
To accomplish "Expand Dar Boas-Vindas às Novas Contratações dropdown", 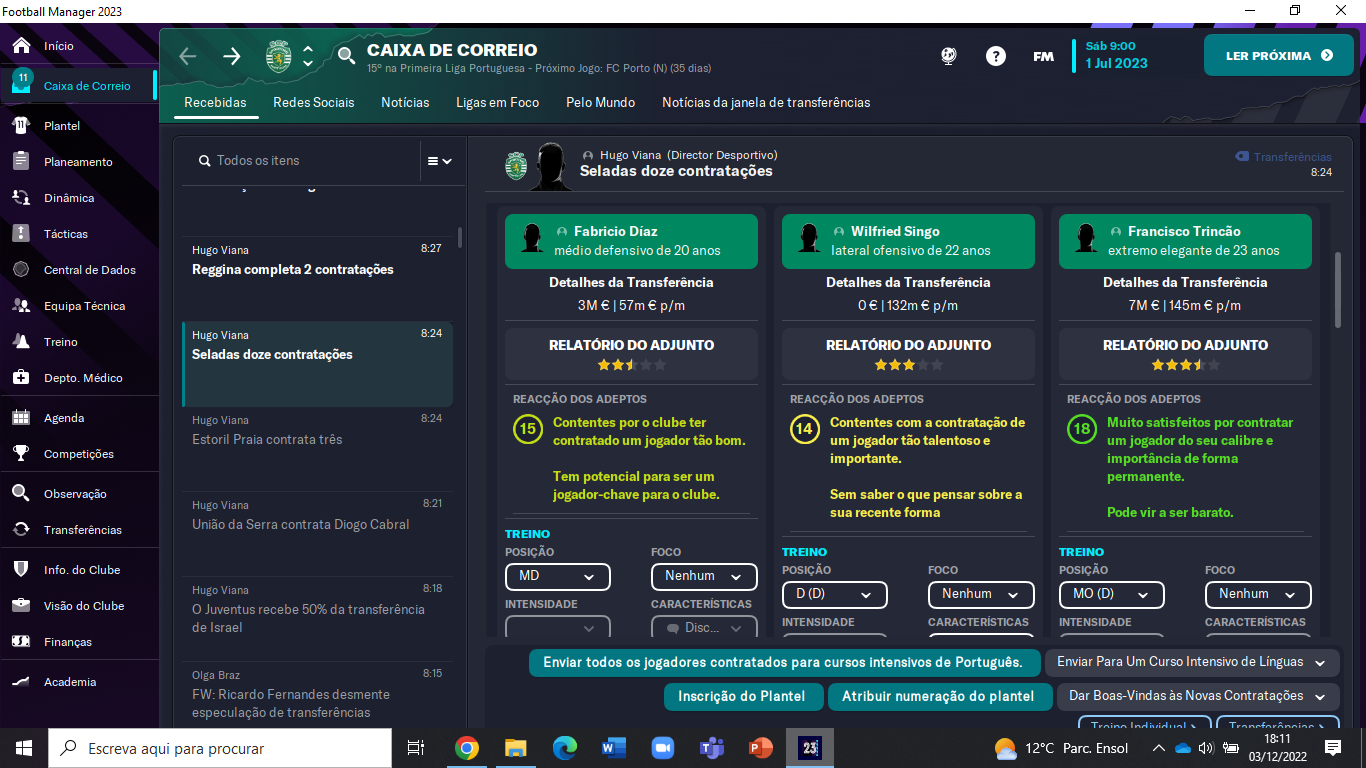I will click(x=1198, y=696).
